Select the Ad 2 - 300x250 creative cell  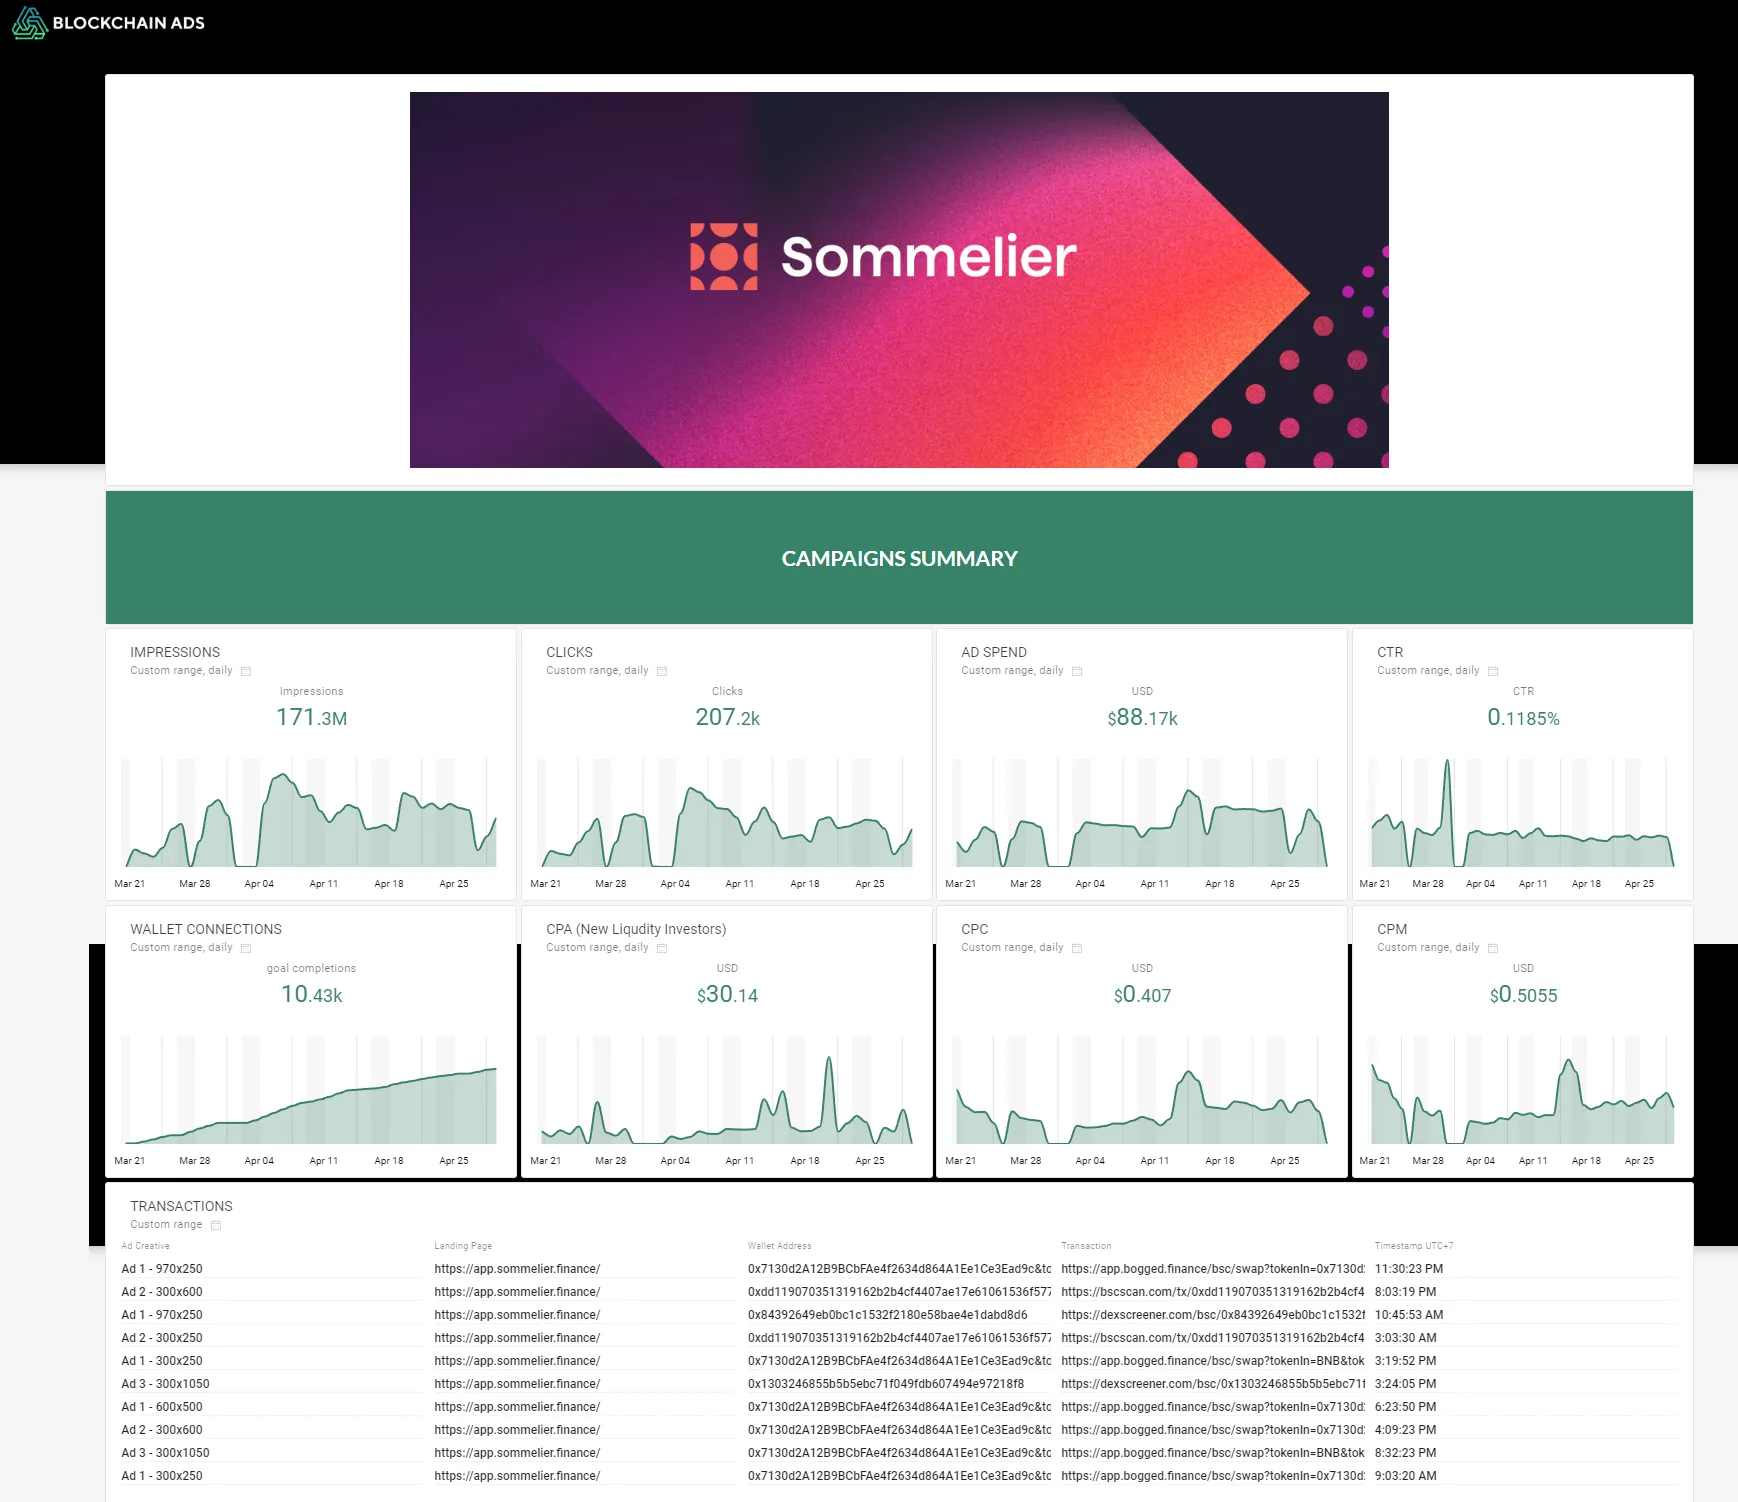tap(162, 1338)
